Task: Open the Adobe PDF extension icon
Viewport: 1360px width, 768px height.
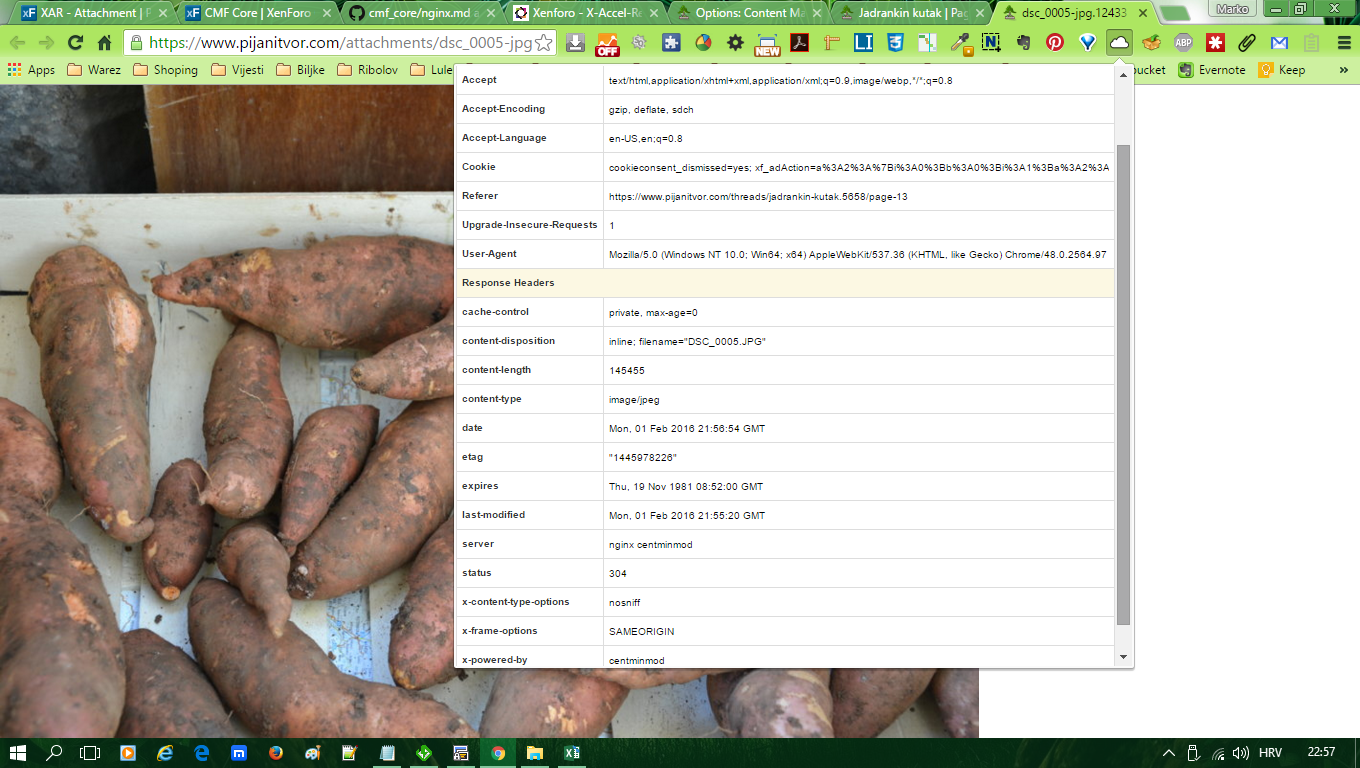Action: point(799,43)
